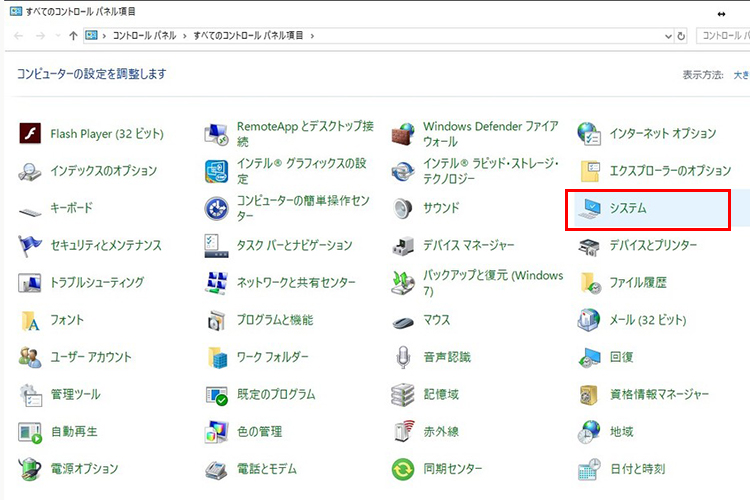Open the 管理ツール icon
The width and height of the screenshot is (750, 500).
[31, 395]
